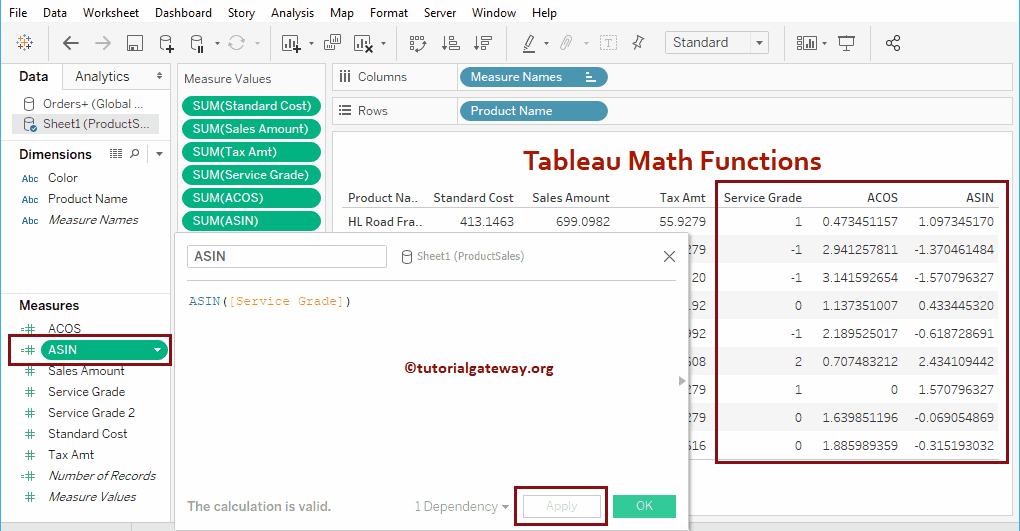This screenshot has width=1020, height=531.
Task: Open the ASIN measure pill dropdown
Action: 157,350
